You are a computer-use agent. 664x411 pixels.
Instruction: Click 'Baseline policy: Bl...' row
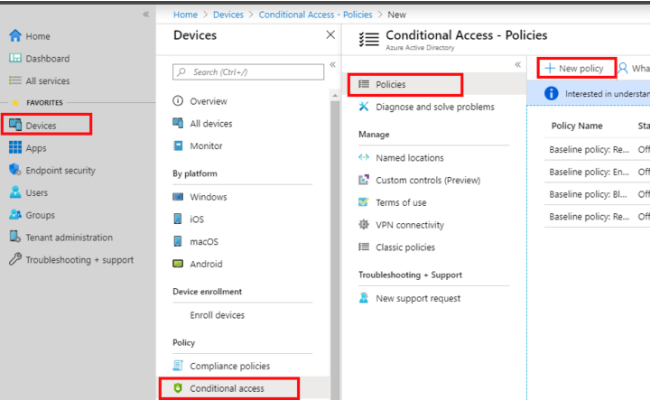597,194
